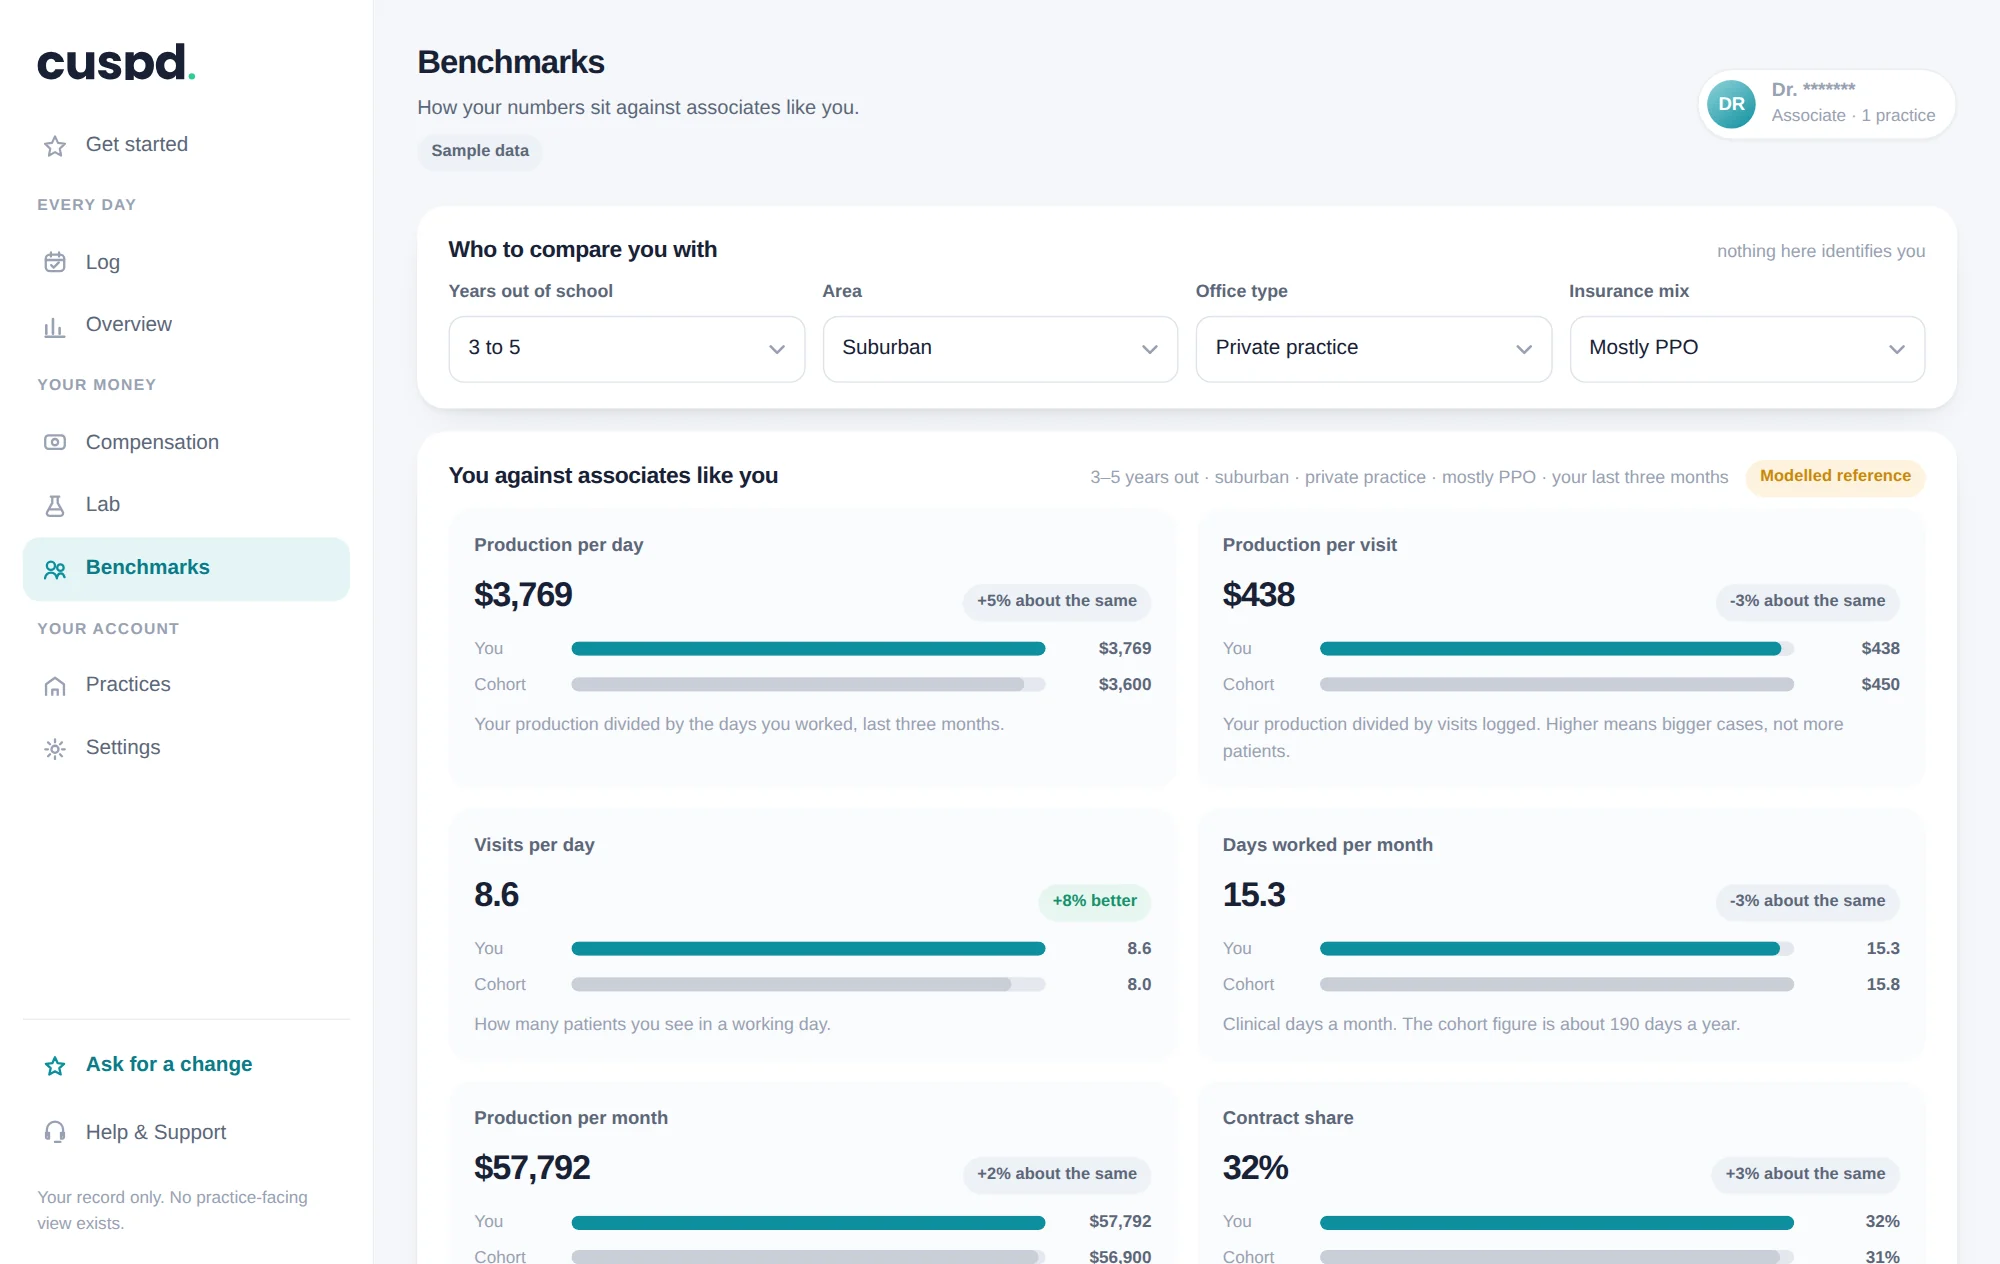
Task: Click the Contract share card title
Action: 1288,1118
